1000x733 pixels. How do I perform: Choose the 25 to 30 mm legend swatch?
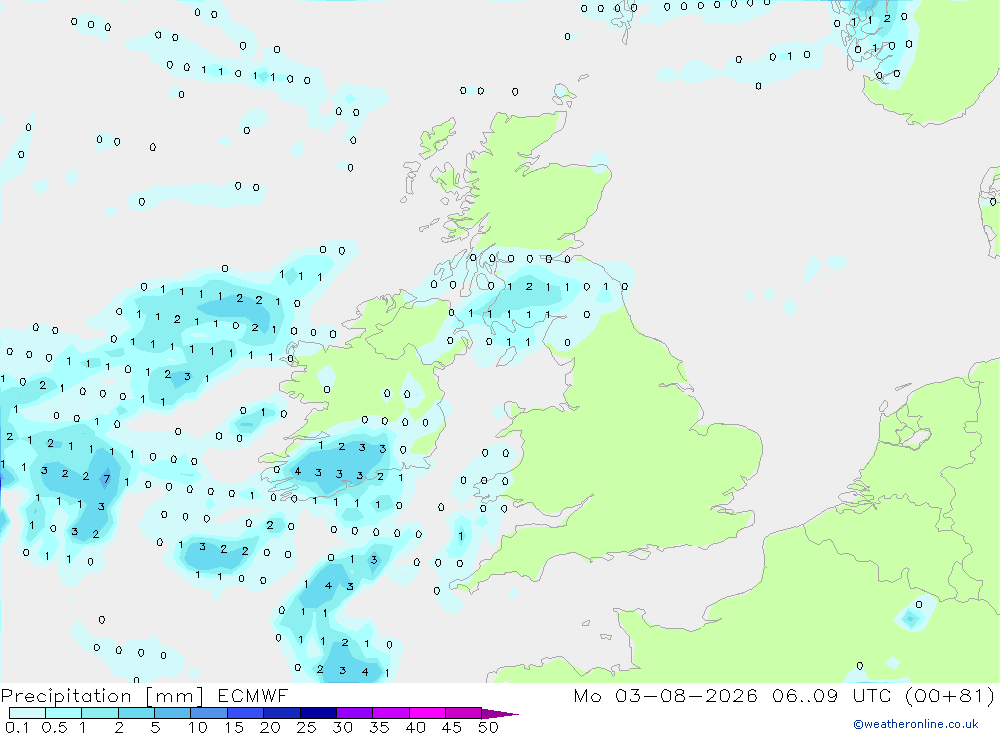tap(318, 713)
